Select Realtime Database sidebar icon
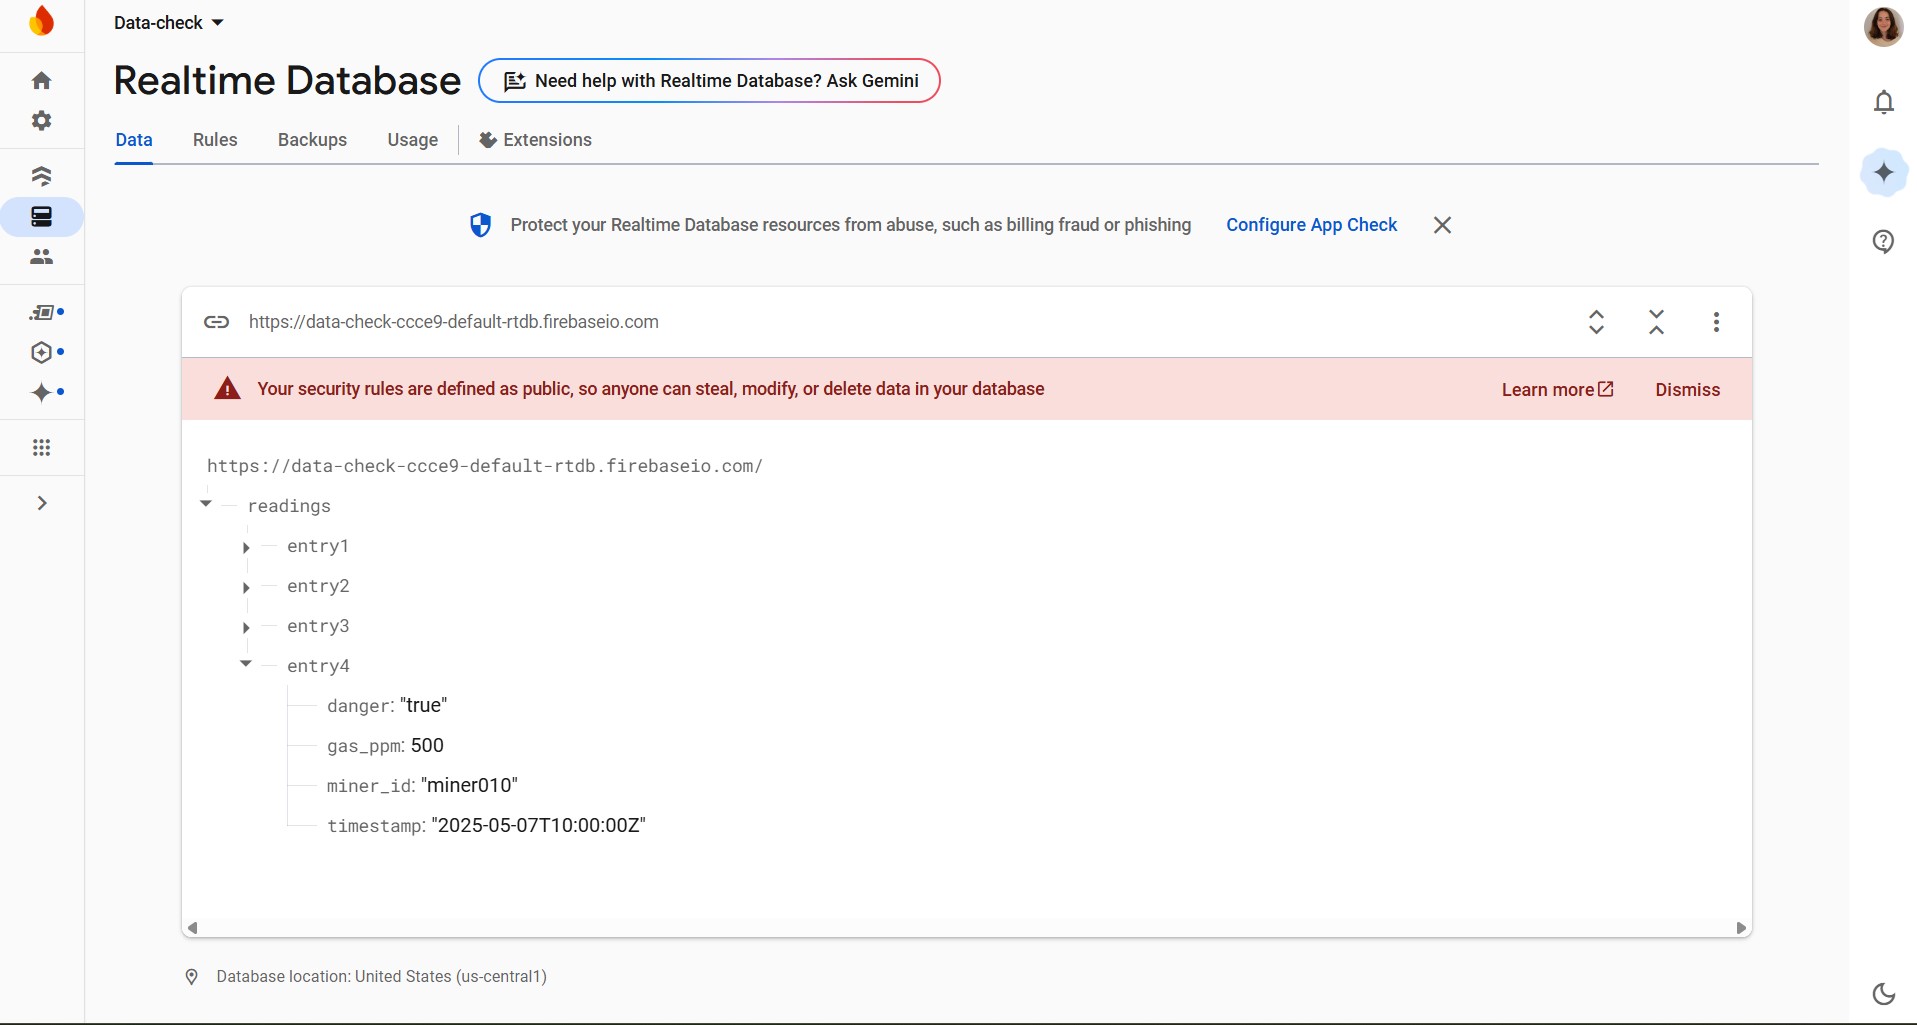1917x1025 pixels. 42,216
